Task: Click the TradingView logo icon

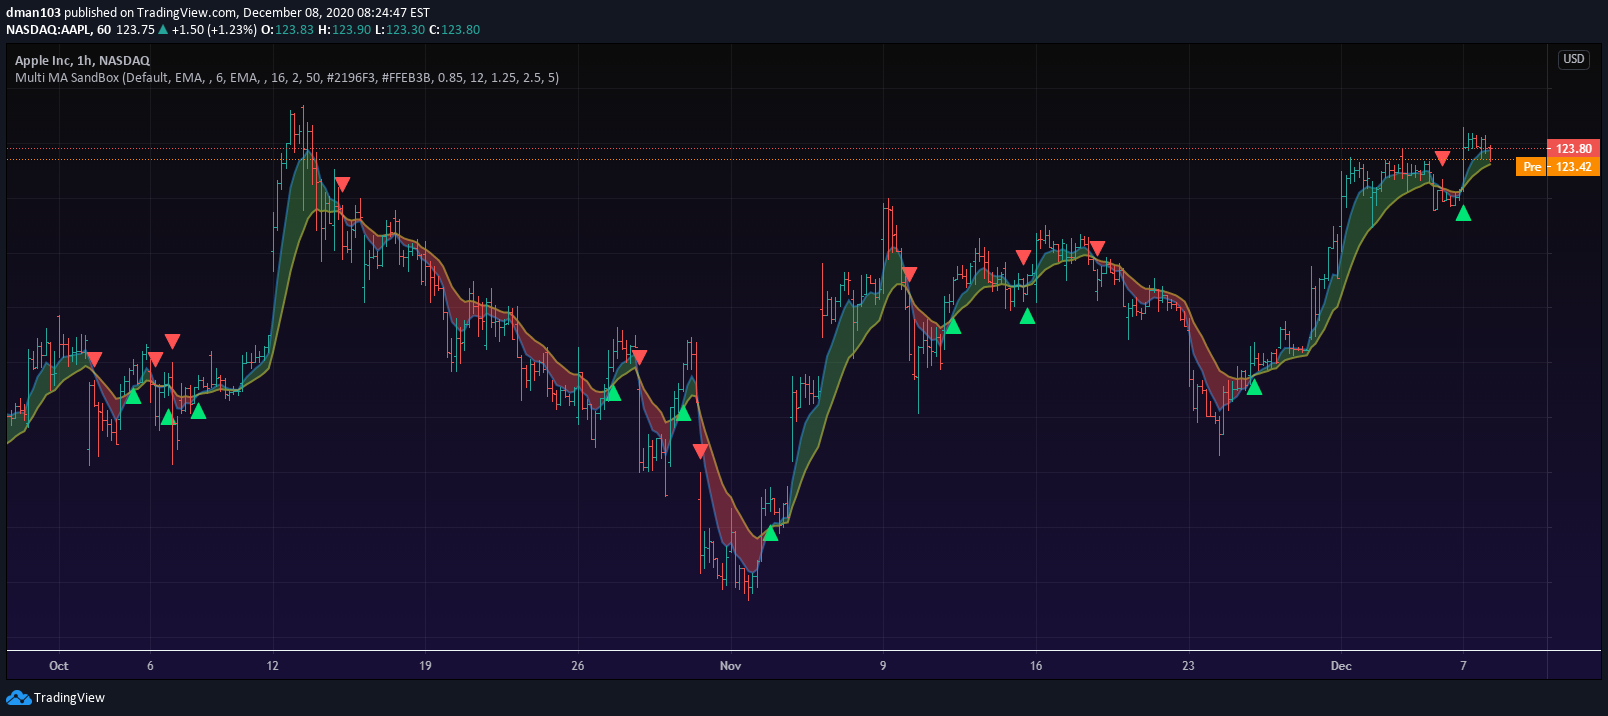Action: 18,697
